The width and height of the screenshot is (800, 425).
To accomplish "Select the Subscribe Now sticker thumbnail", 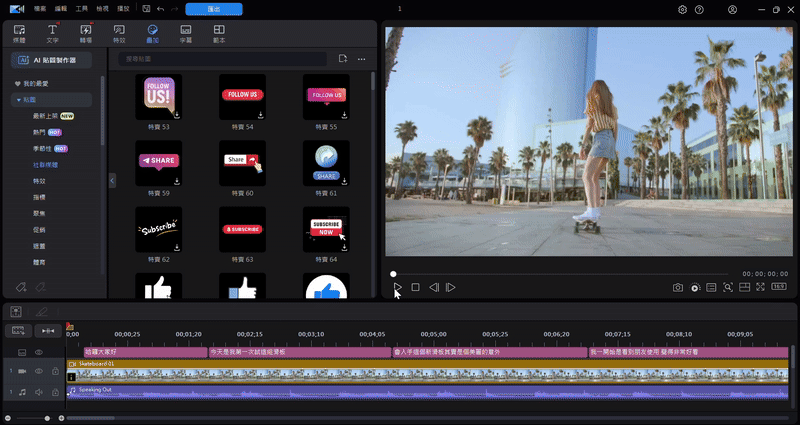I will [326, 229].
